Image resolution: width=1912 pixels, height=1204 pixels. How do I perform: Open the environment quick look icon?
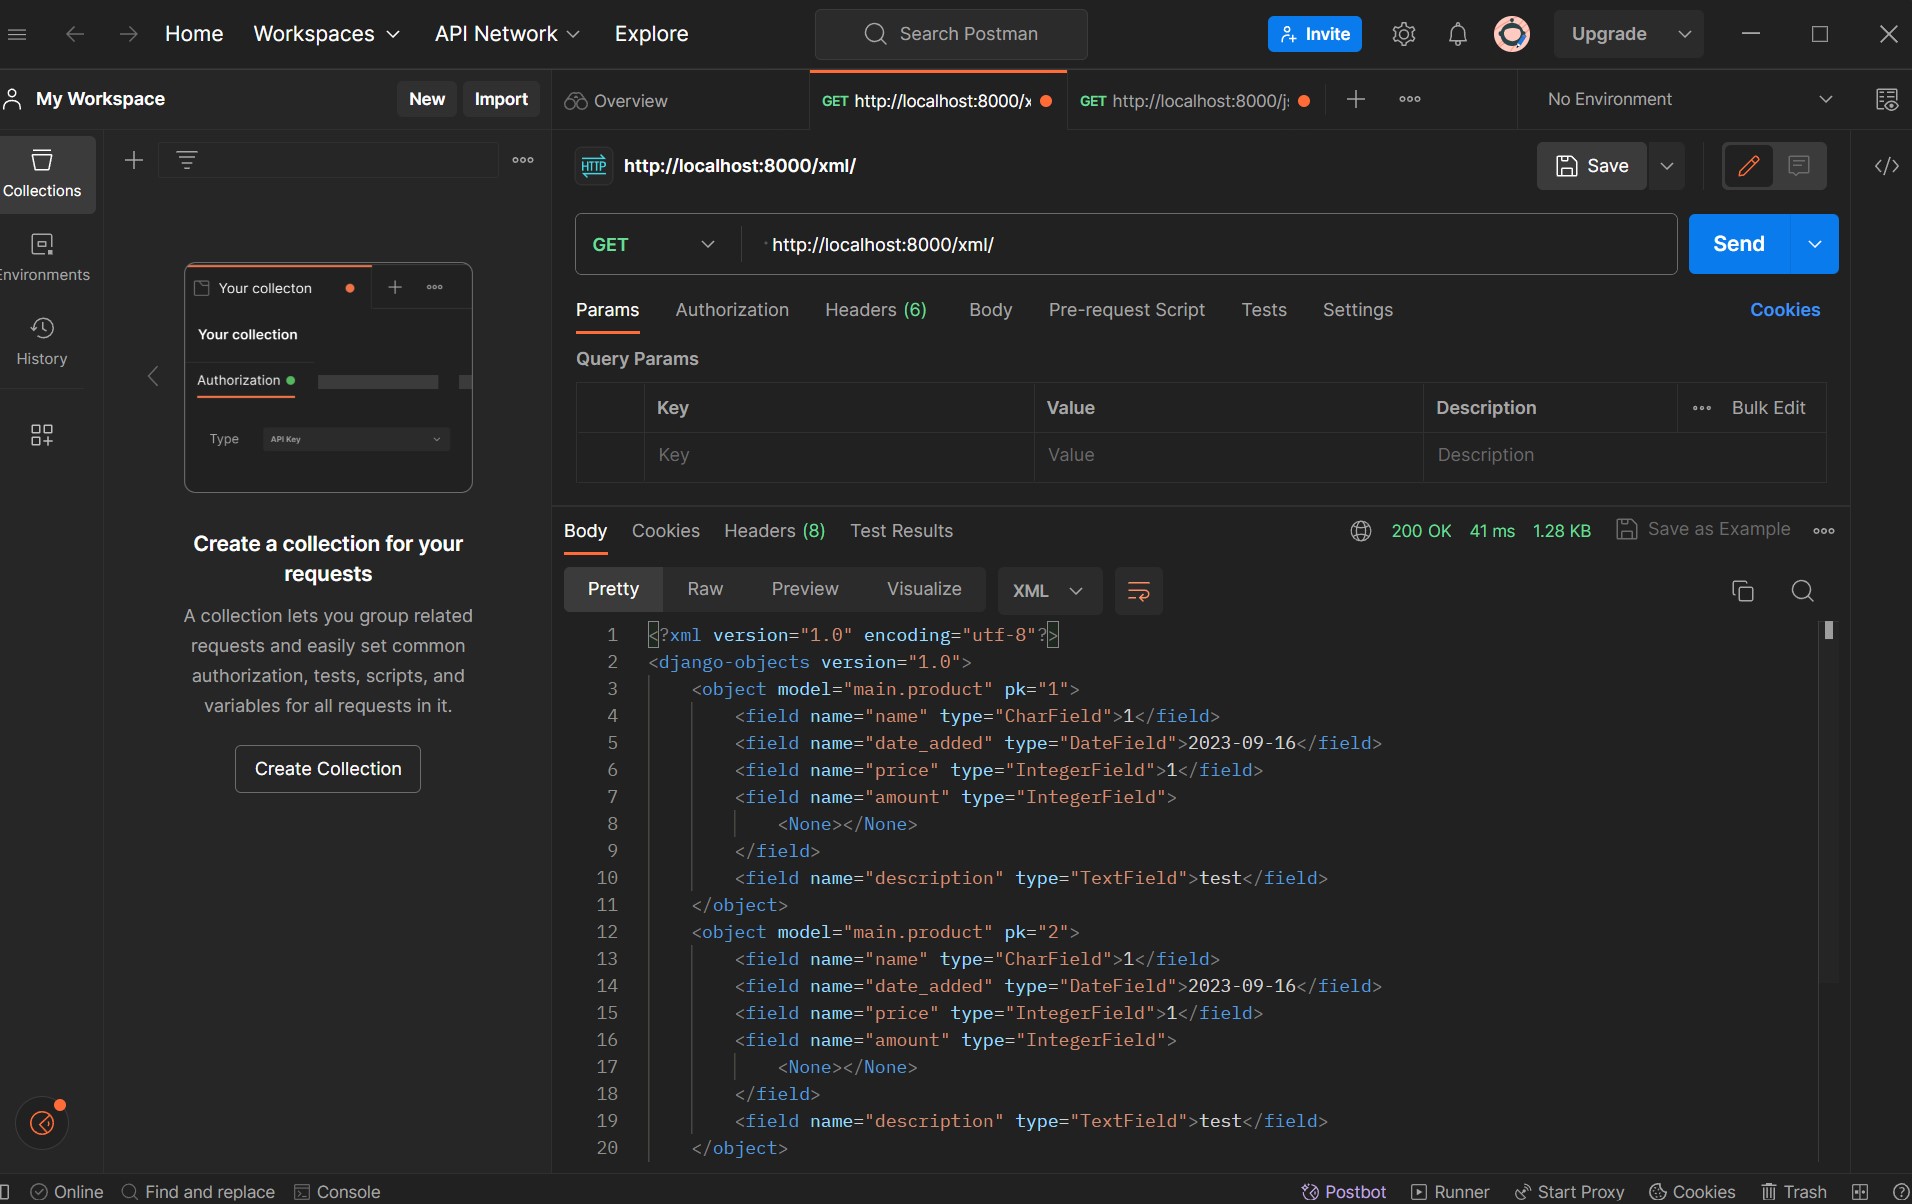point(1887,99)
